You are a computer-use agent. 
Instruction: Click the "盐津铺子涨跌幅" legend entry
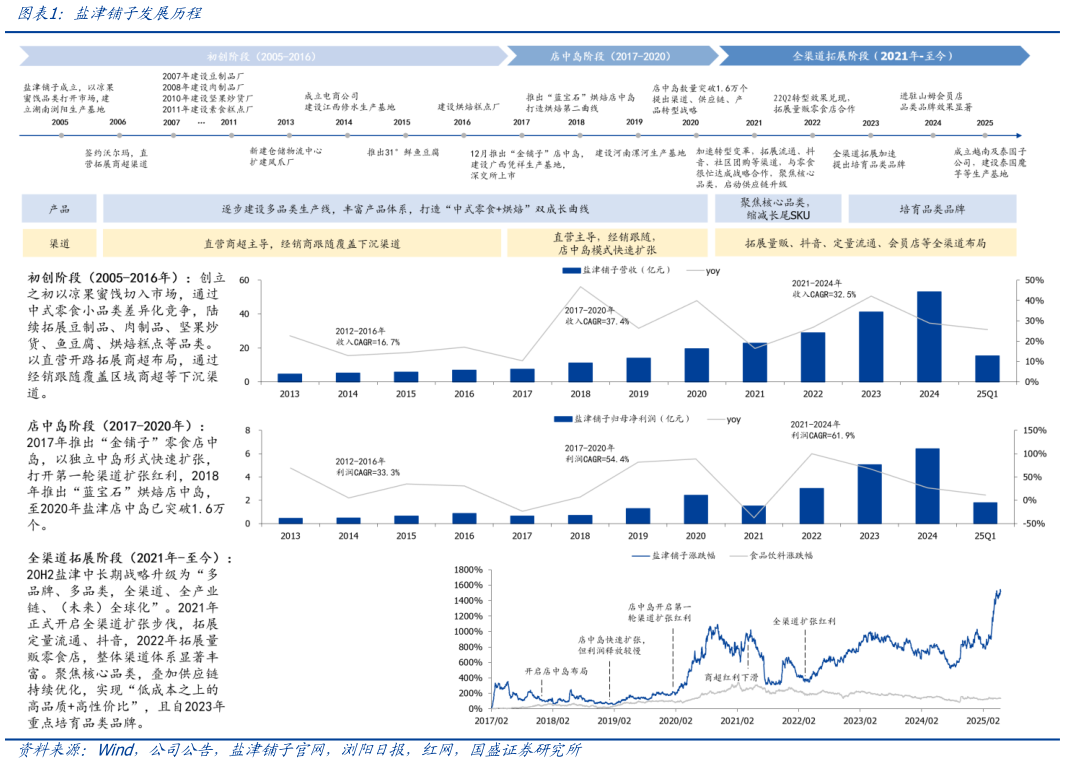(674, 555)
